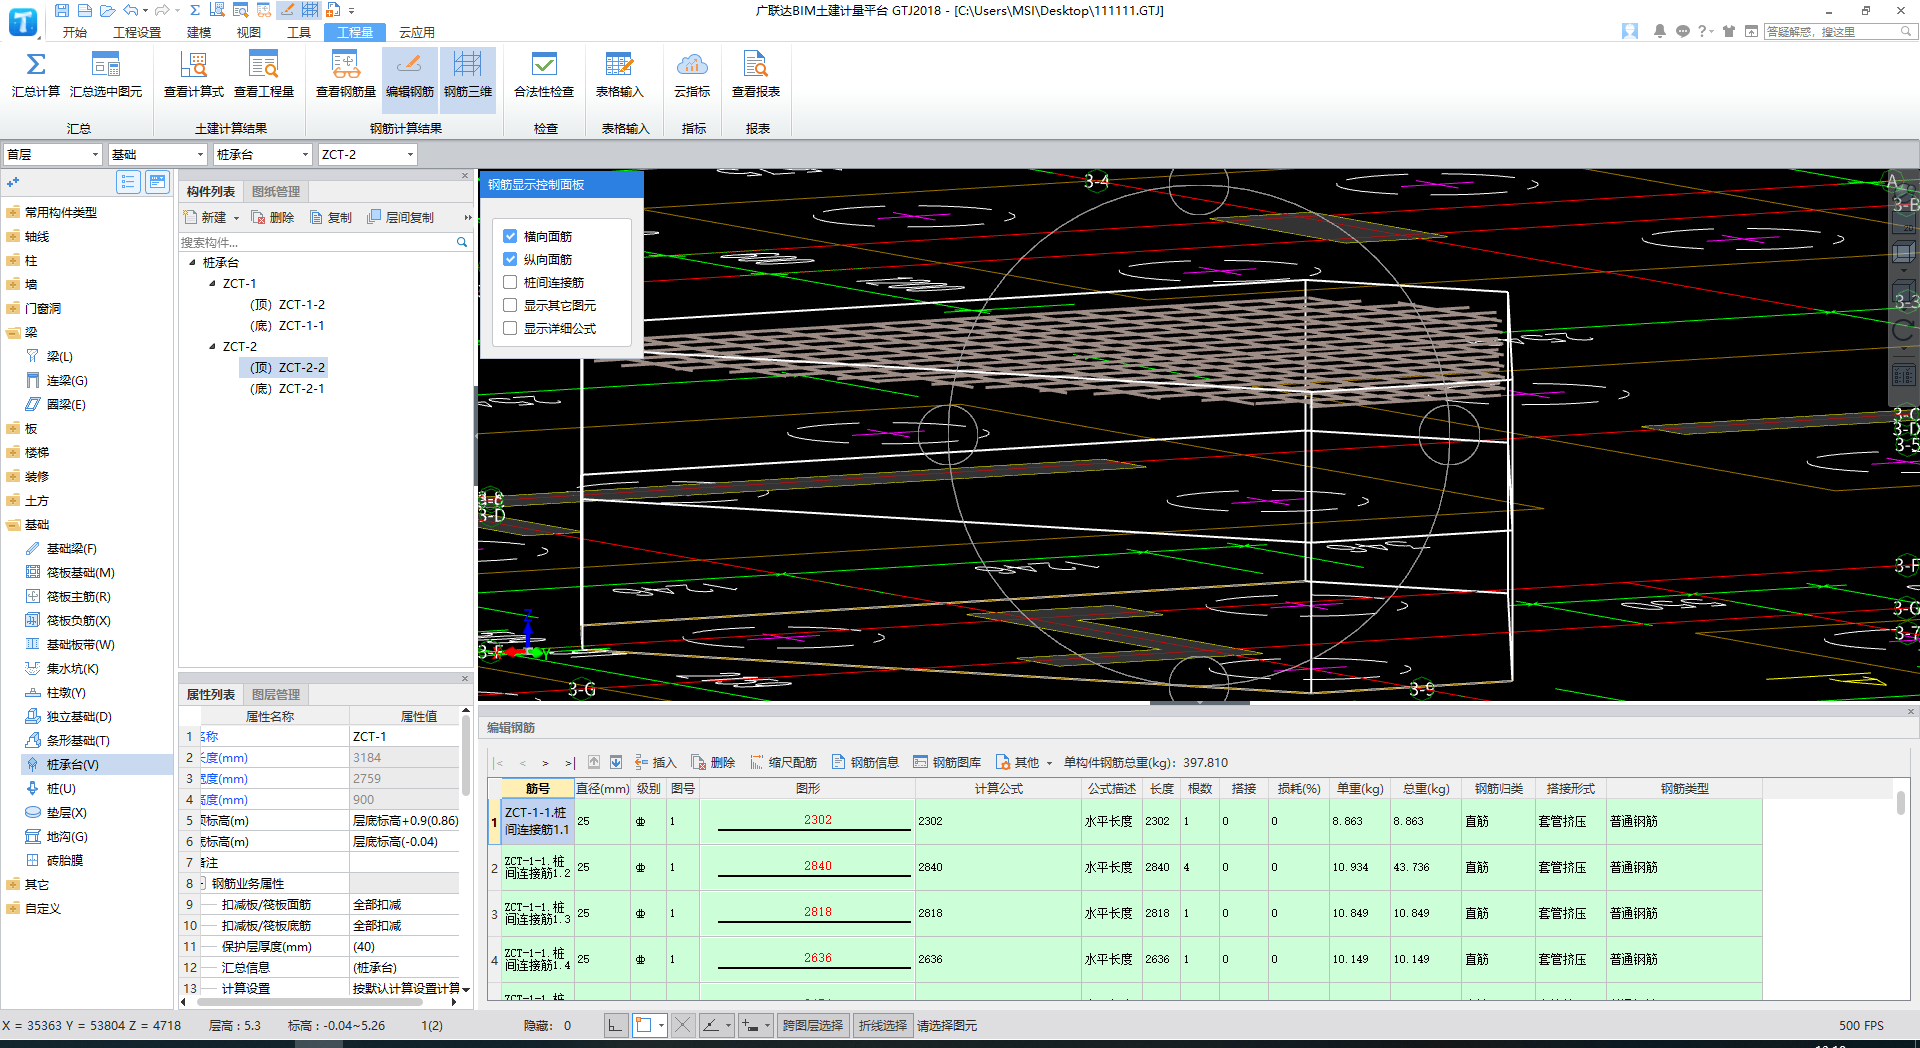Open 表格输入 tool

620,75
